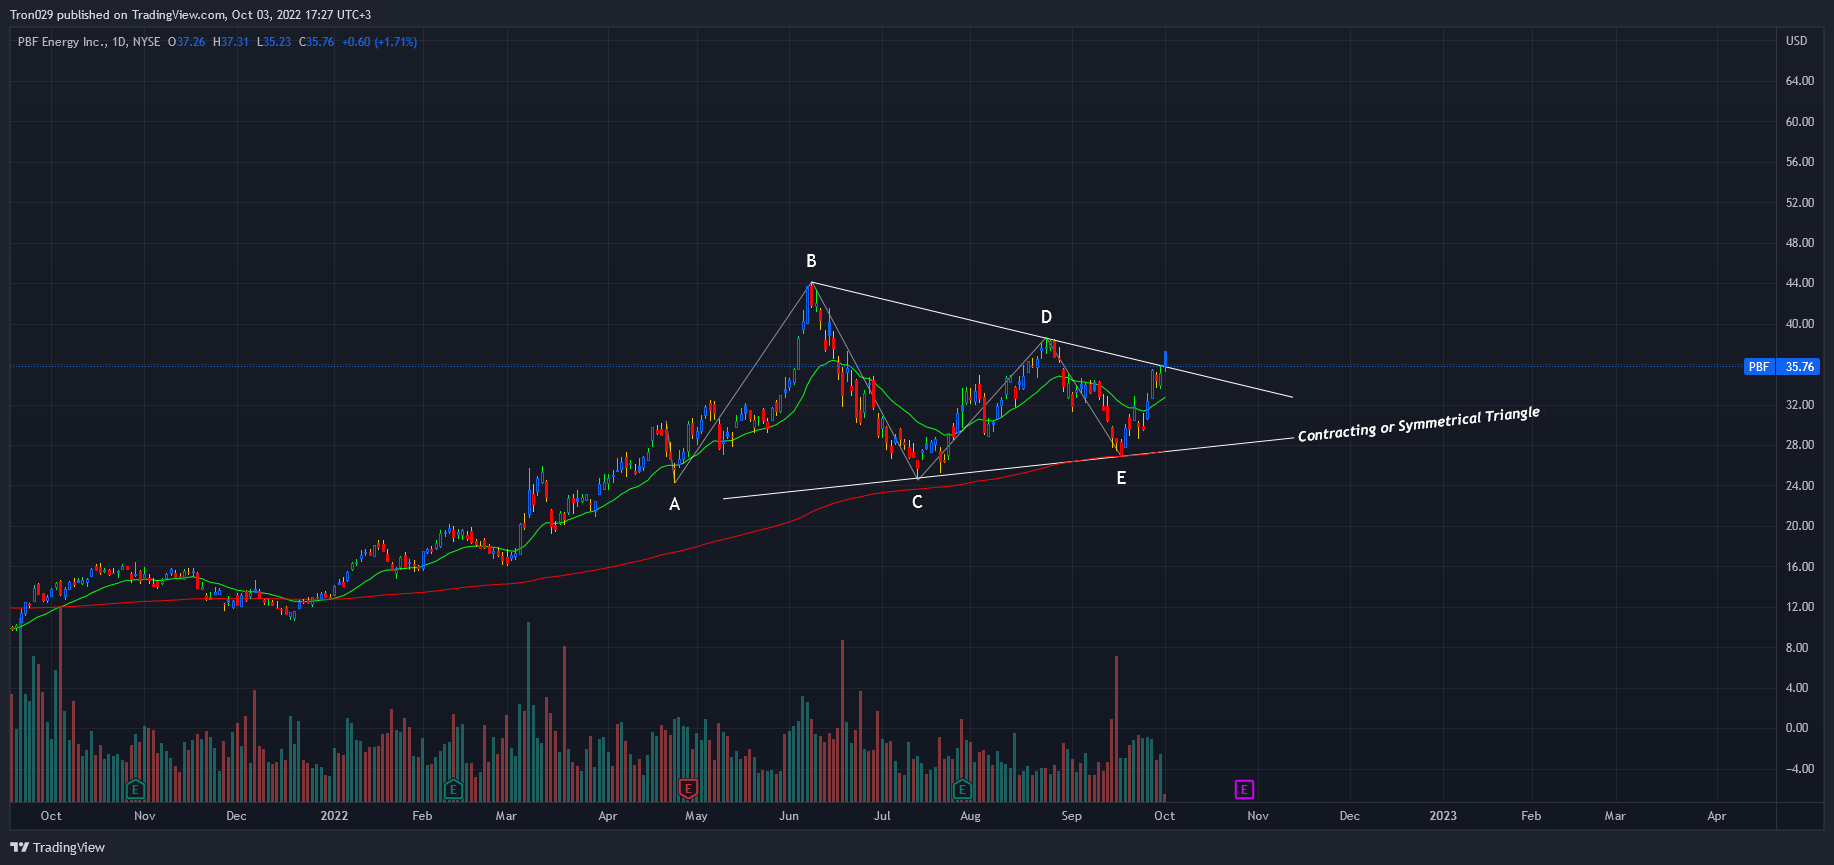Click the Jul time axis label
This screenshot has height=865, width=1834.
[x=882, y=816]
